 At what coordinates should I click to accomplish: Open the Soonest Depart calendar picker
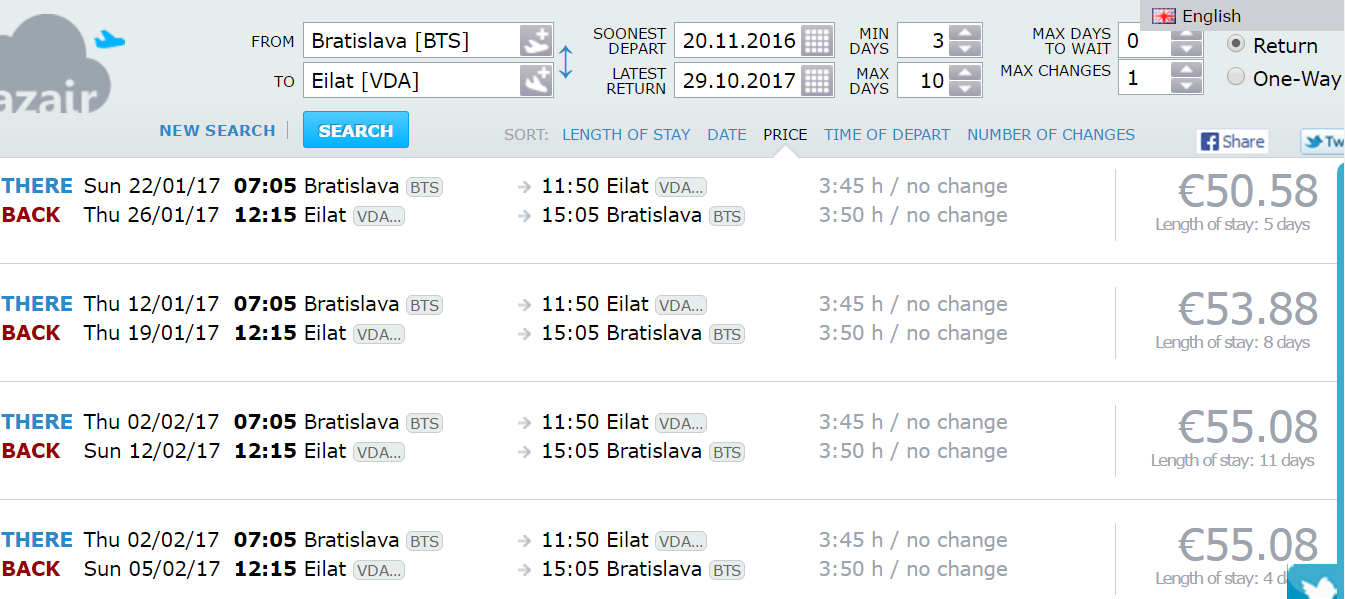click(x=817, y=41)
